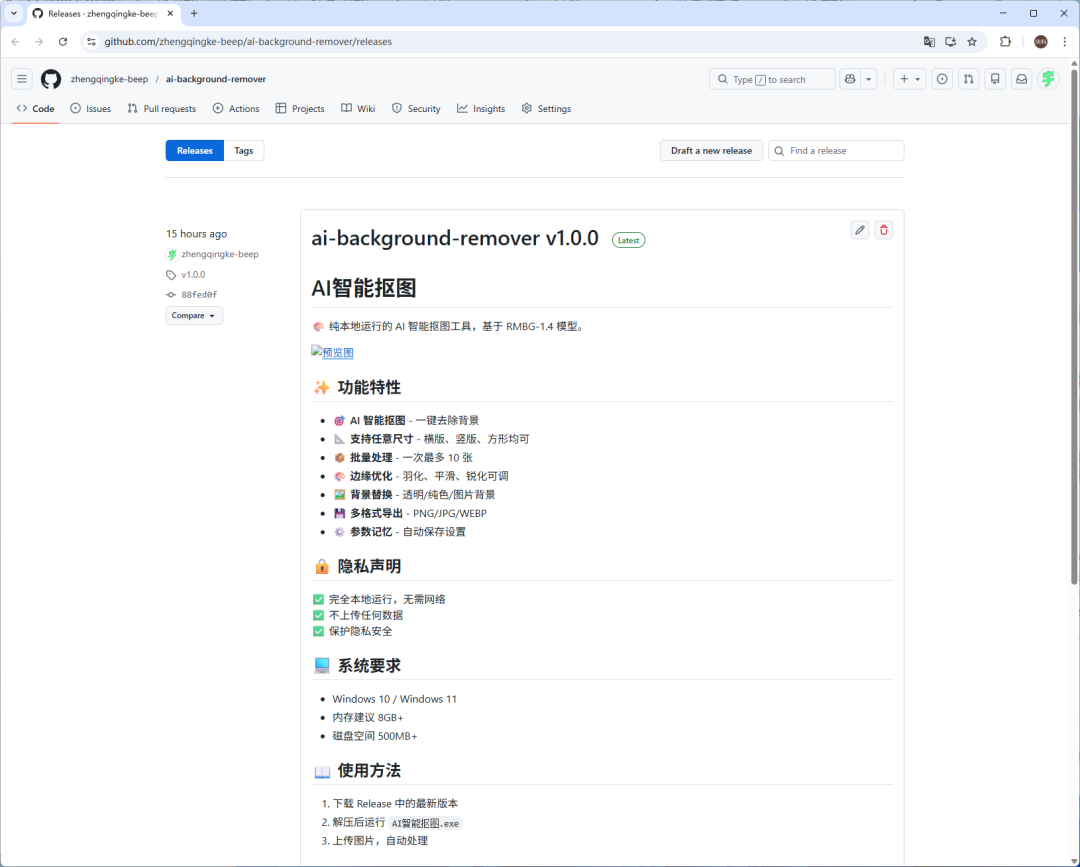Close the Releases browser tab

[x=170, y=13]
